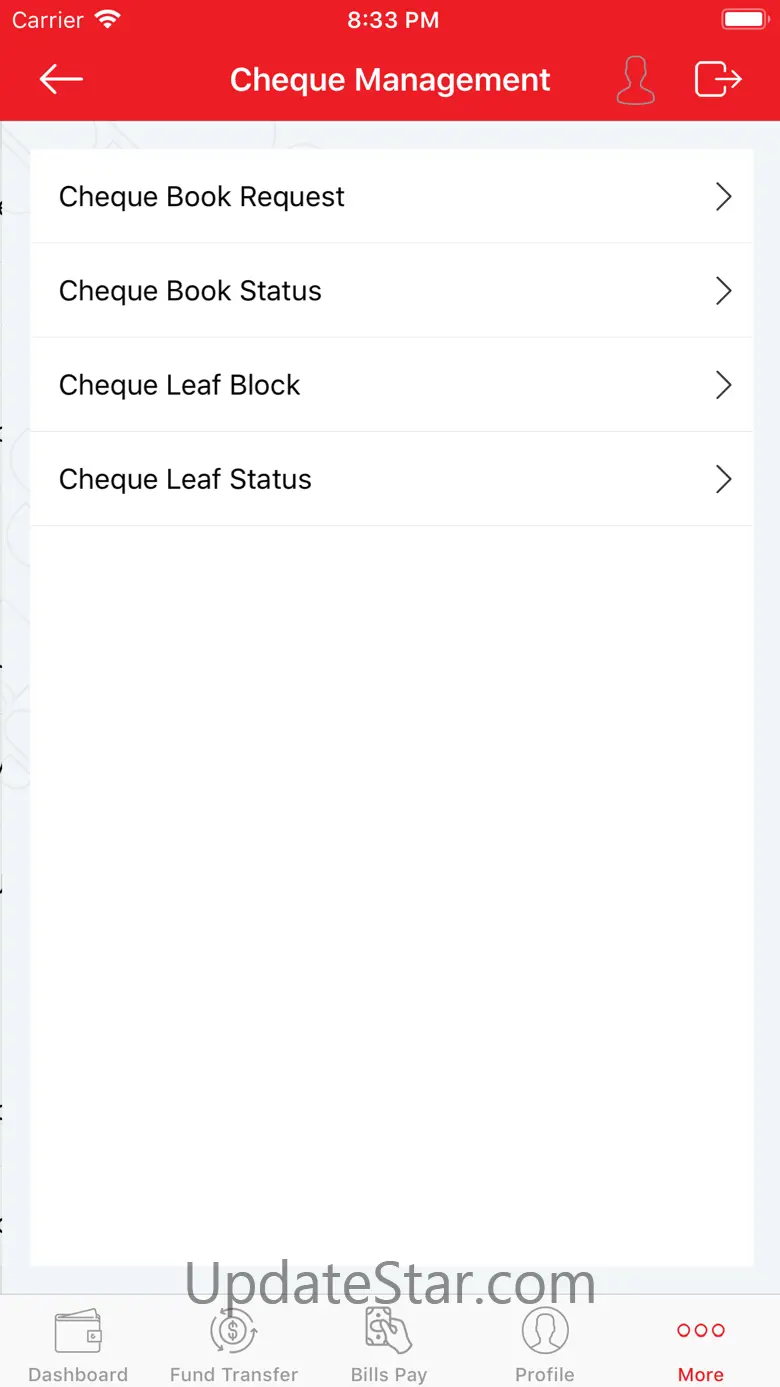Tap the Wi-Fi status icon
The height and width of the screenshot is (1387, 780).
click(107, 19)
